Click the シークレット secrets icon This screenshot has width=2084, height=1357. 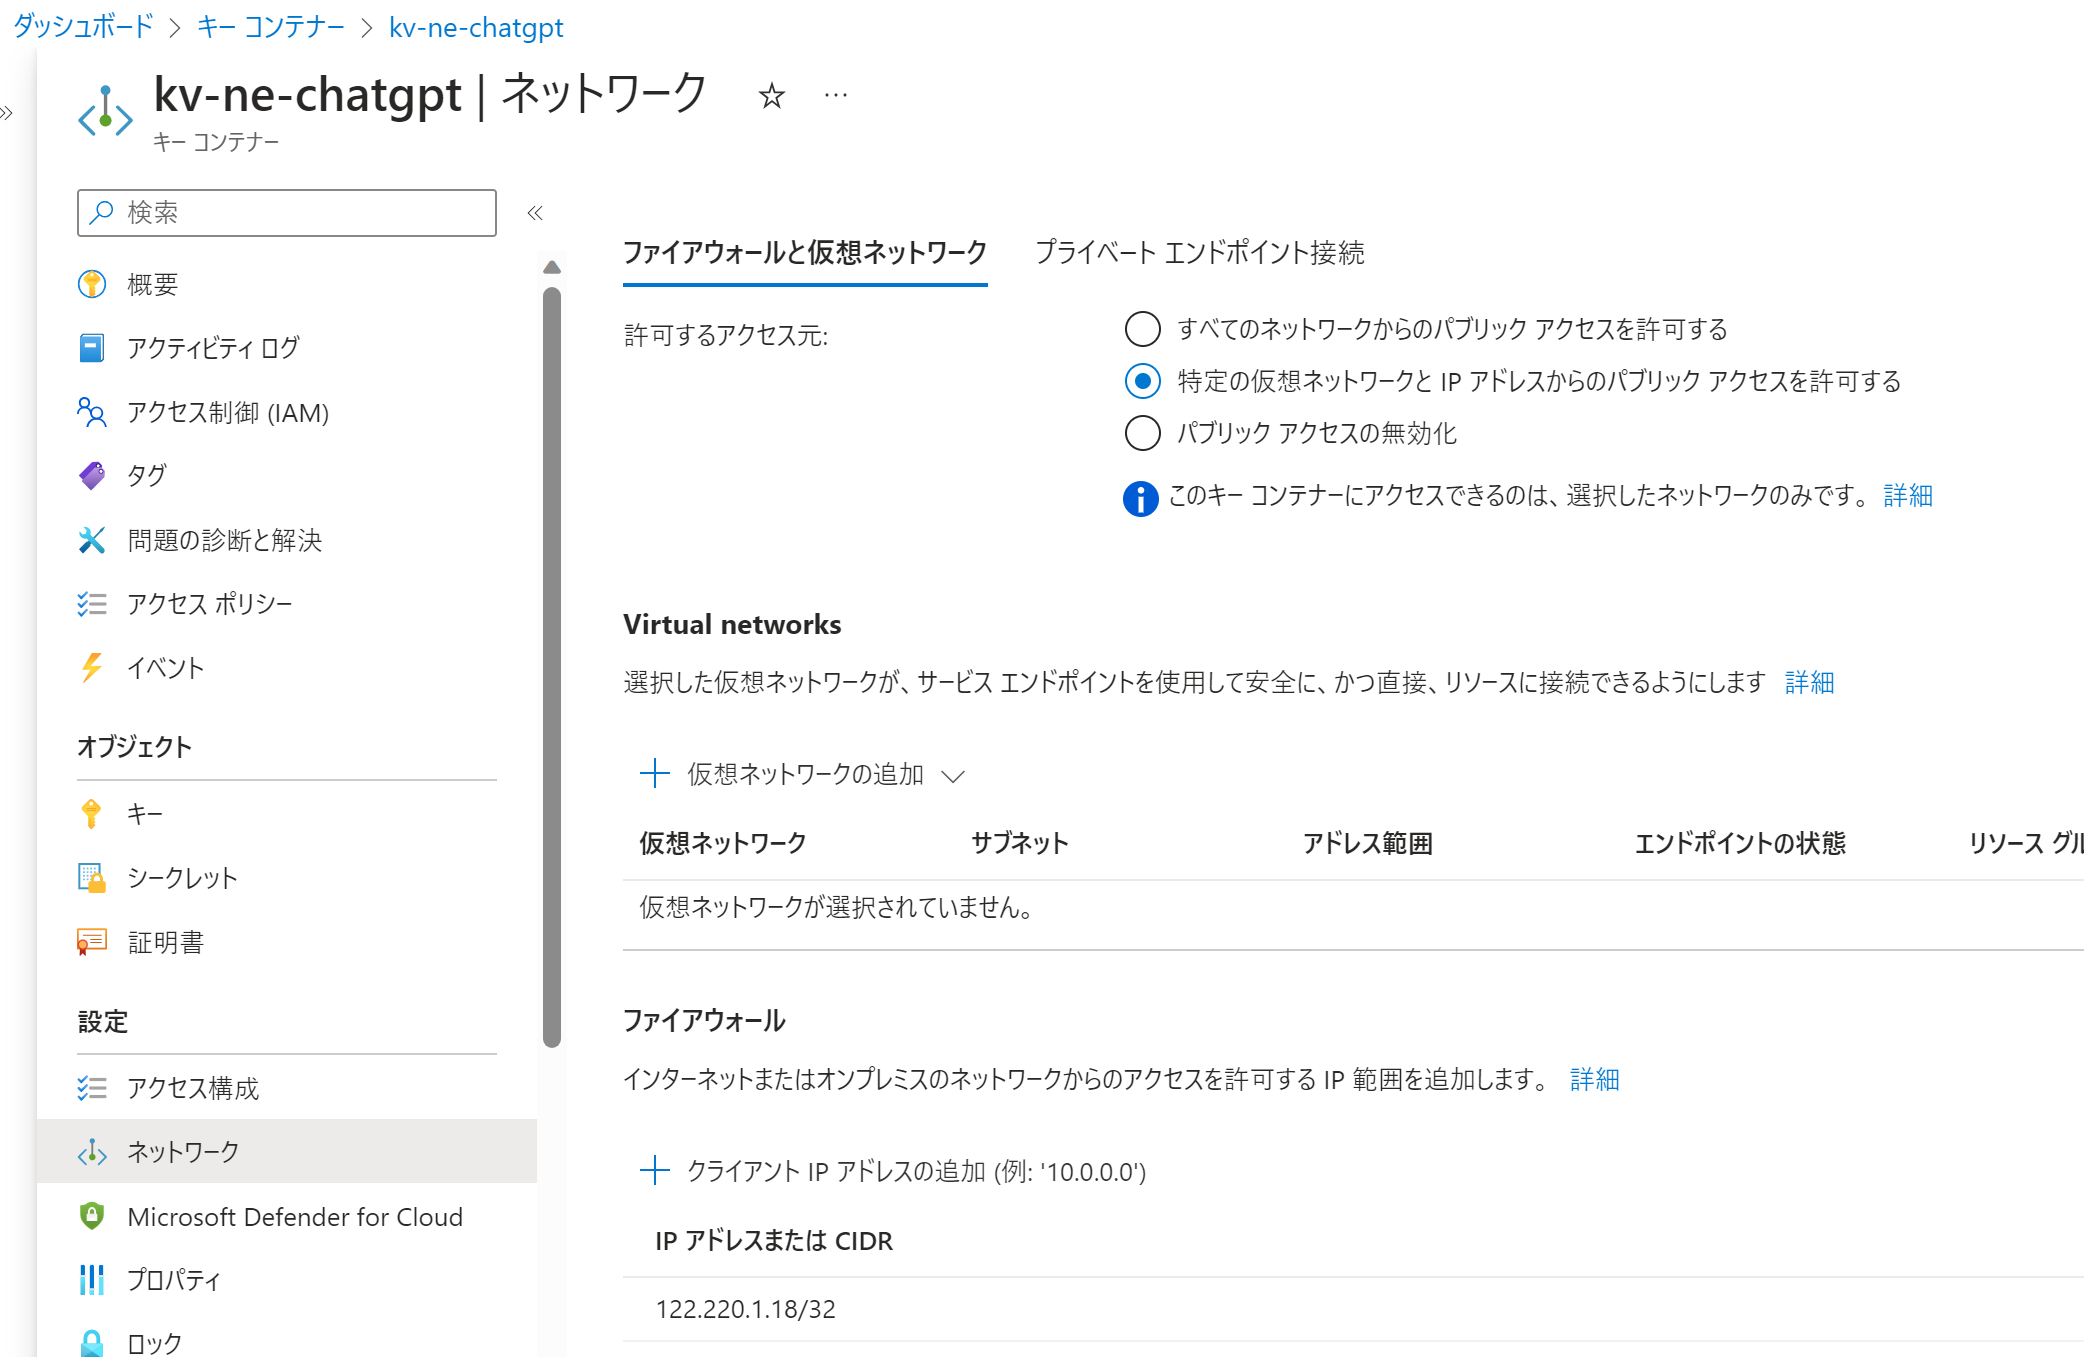click(x=92, y=878)
